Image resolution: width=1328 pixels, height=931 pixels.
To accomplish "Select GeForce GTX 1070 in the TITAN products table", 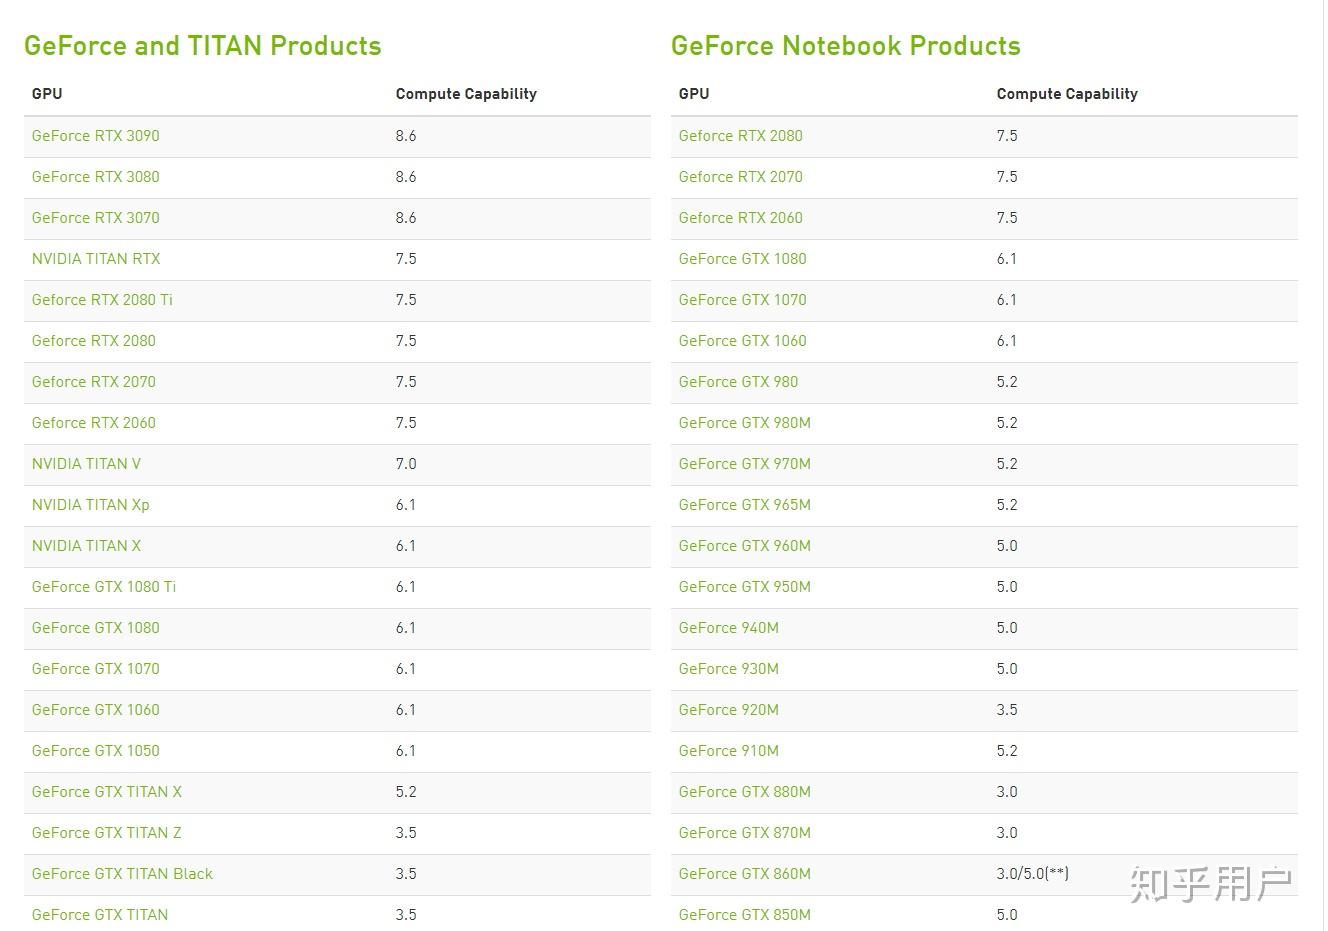I will (96, 669).
